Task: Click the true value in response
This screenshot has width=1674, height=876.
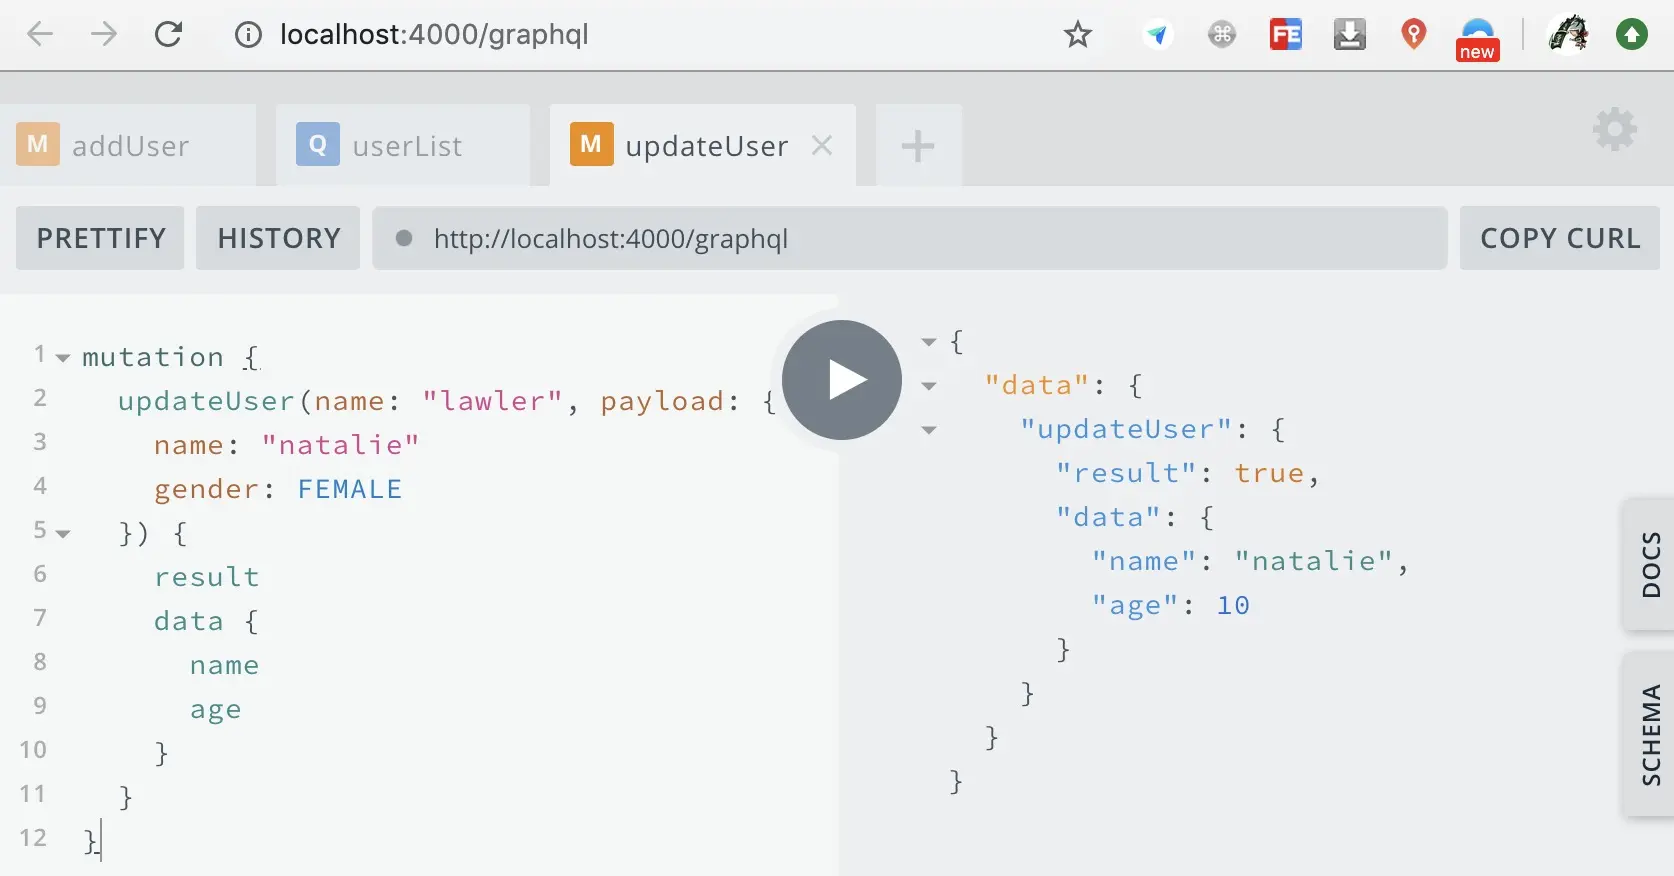Action: point(1269,473)
